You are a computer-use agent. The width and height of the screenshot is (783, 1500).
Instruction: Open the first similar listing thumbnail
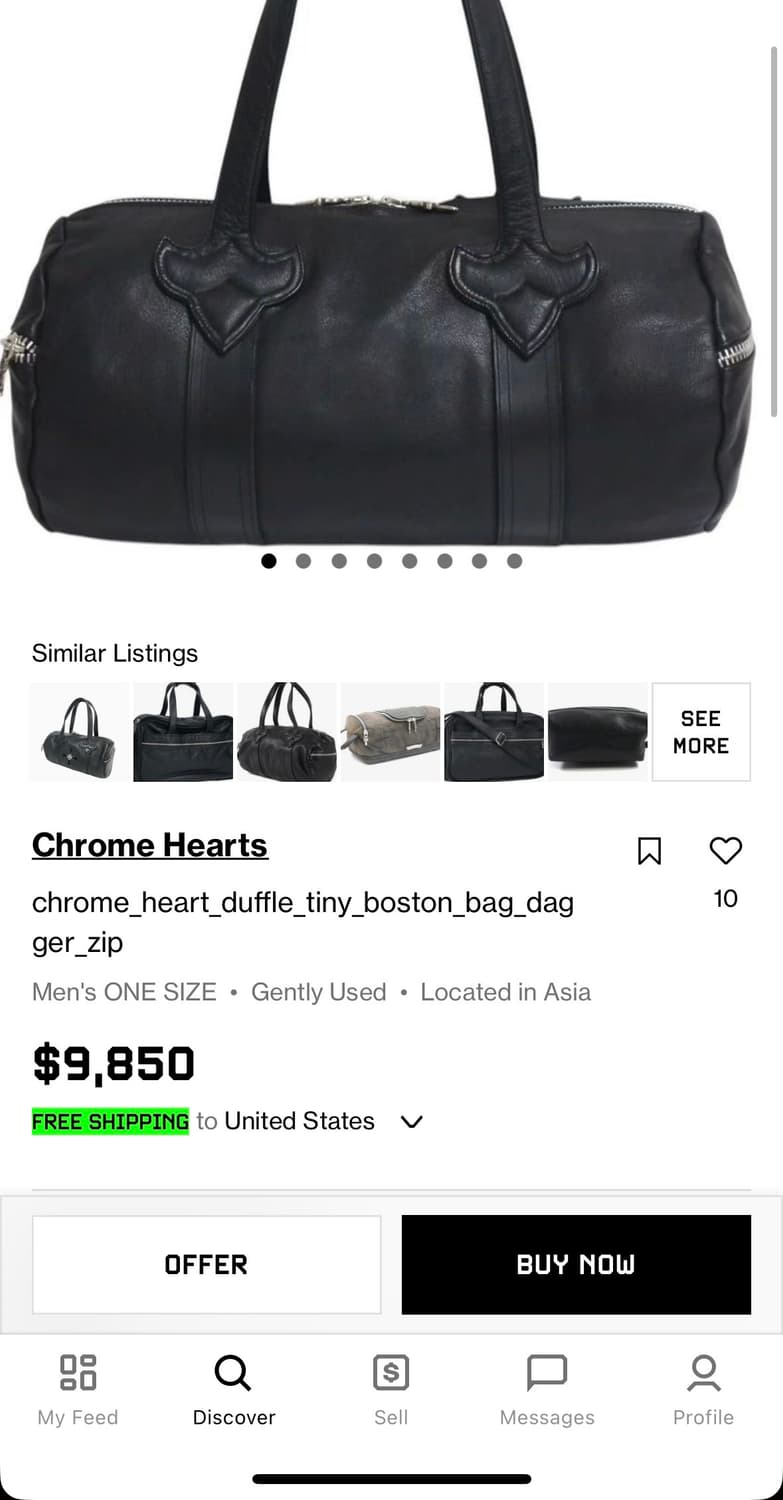(80, 732)
